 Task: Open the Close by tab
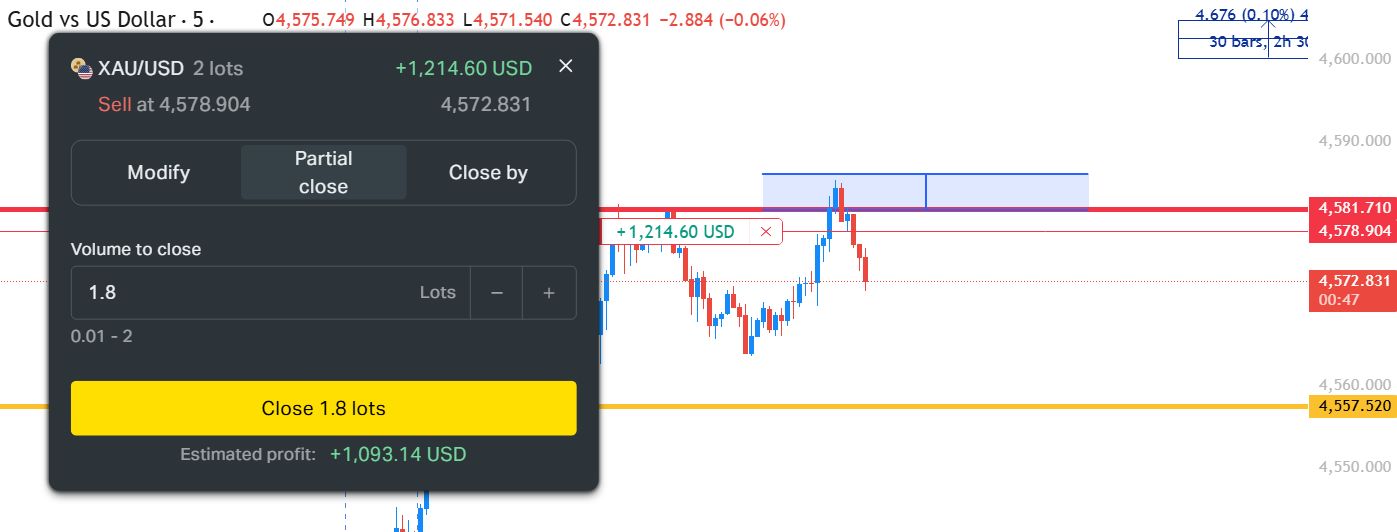point(488,173)
